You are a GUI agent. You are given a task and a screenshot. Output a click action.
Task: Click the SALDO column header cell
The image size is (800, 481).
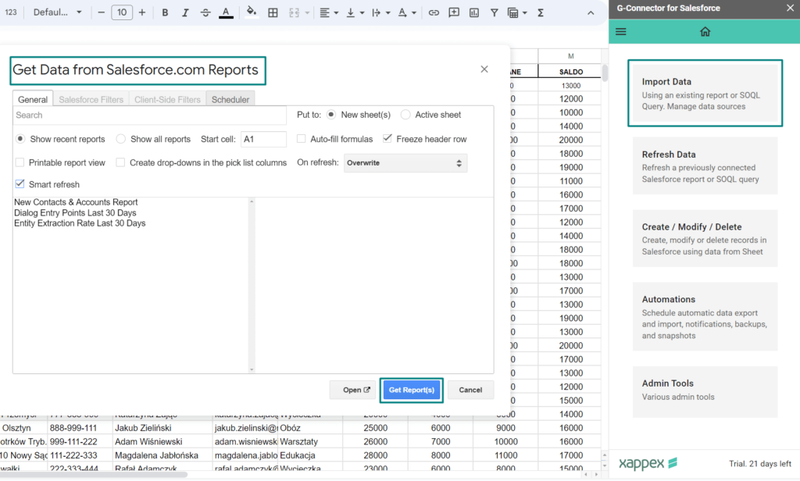[570, 71]
